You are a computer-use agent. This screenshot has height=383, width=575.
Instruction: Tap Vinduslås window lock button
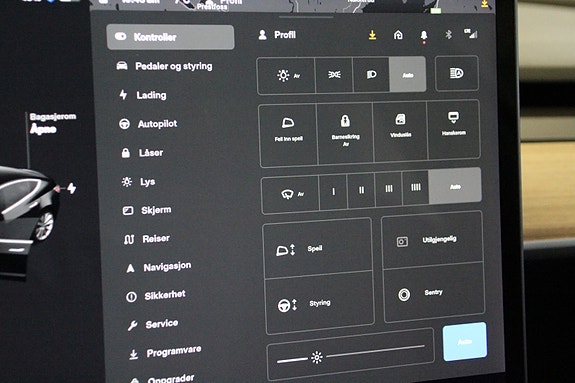400,132
